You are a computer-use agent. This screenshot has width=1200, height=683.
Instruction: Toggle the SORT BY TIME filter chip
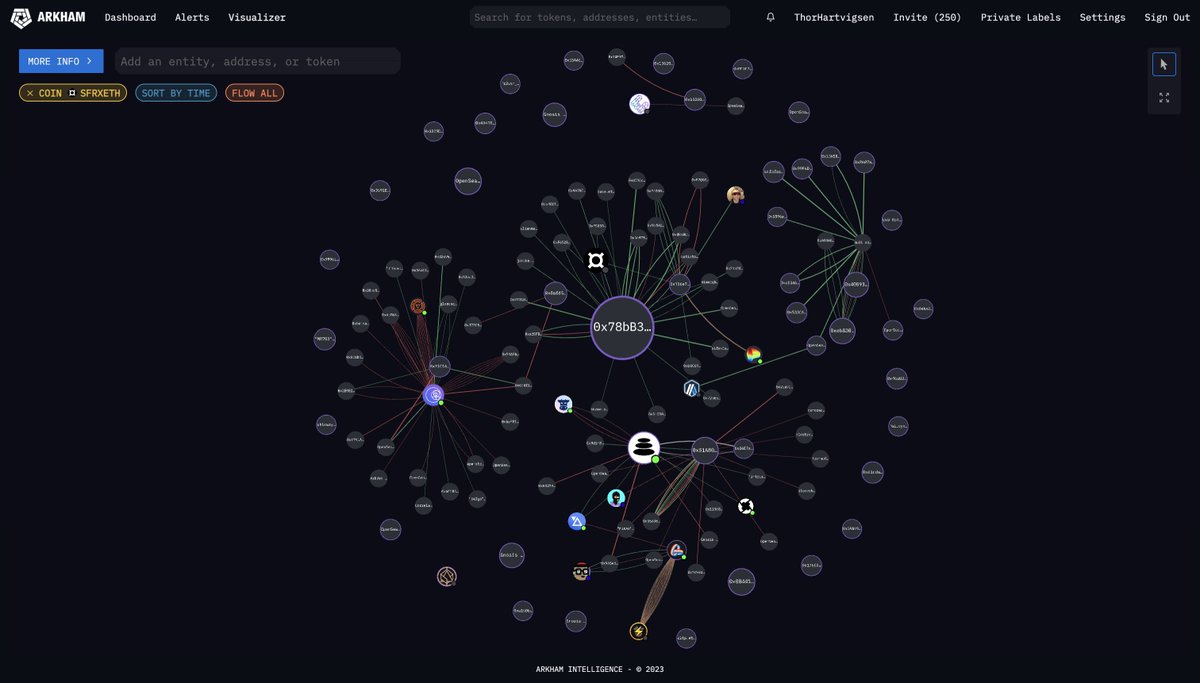tap(176, 92)
